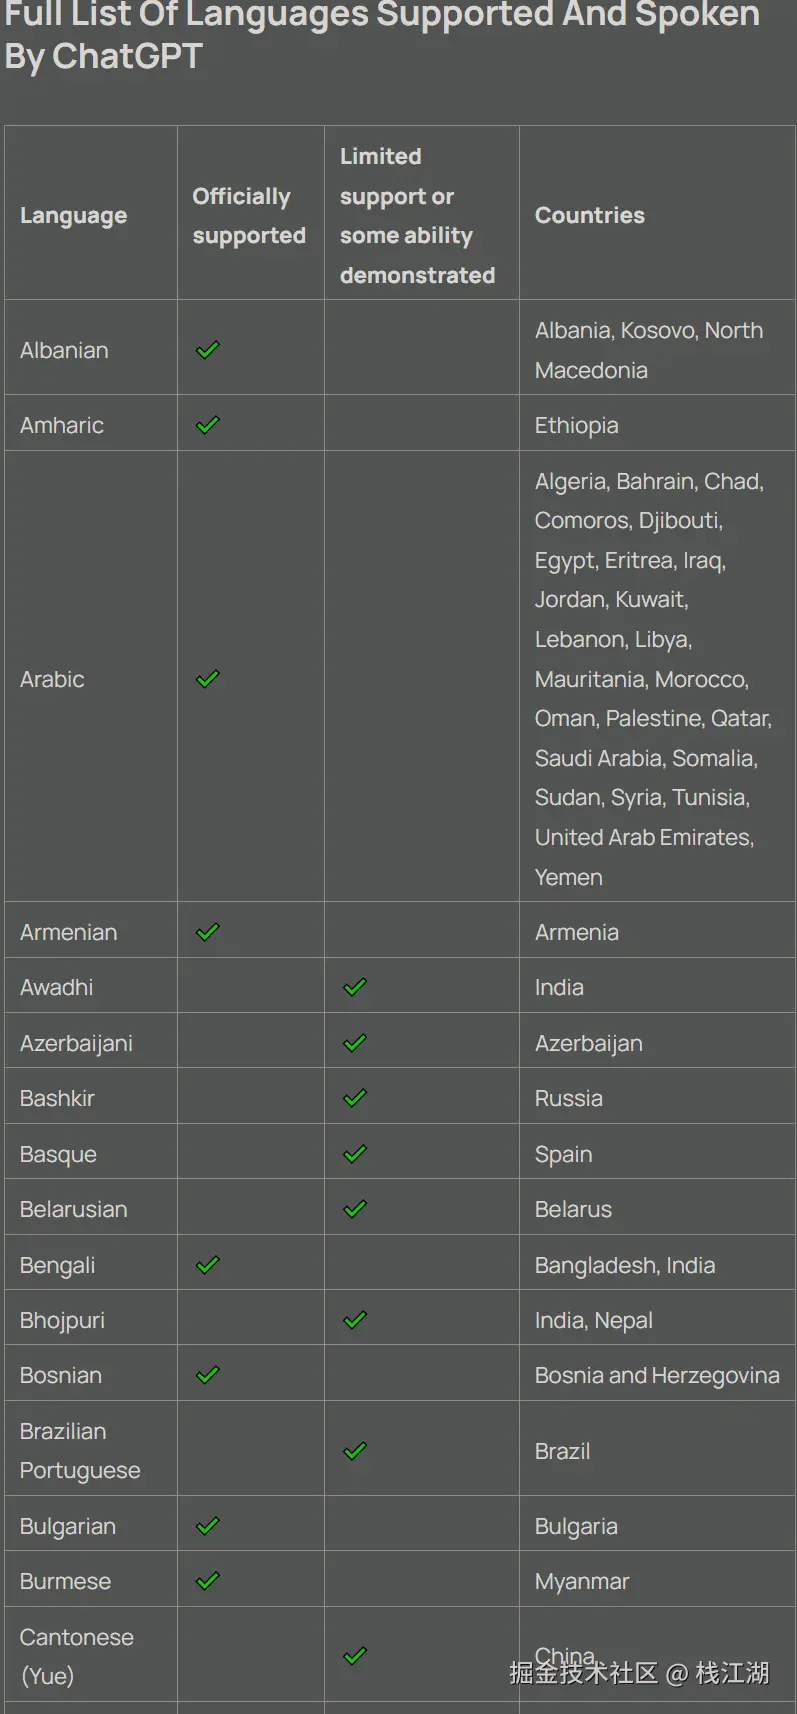The height and width of the screenshot is (1714, 797).
Task: Click the Cantonese (Yue) row checkmark
Action: [355, 1656]
